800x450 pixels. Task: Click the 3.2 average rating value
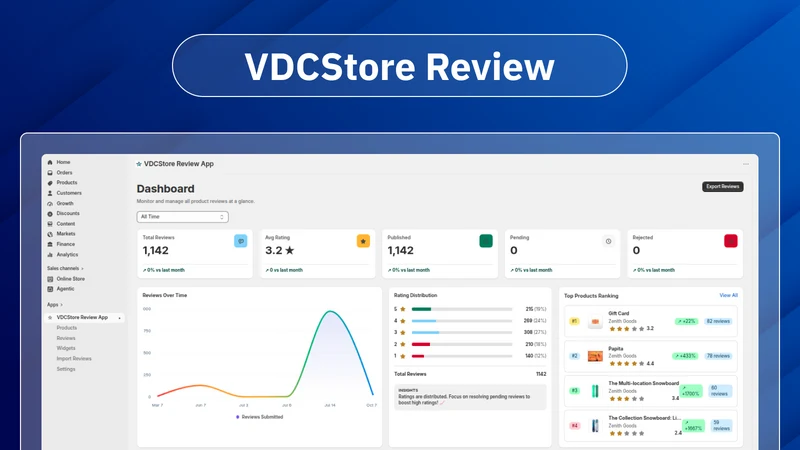coord(280,251)
